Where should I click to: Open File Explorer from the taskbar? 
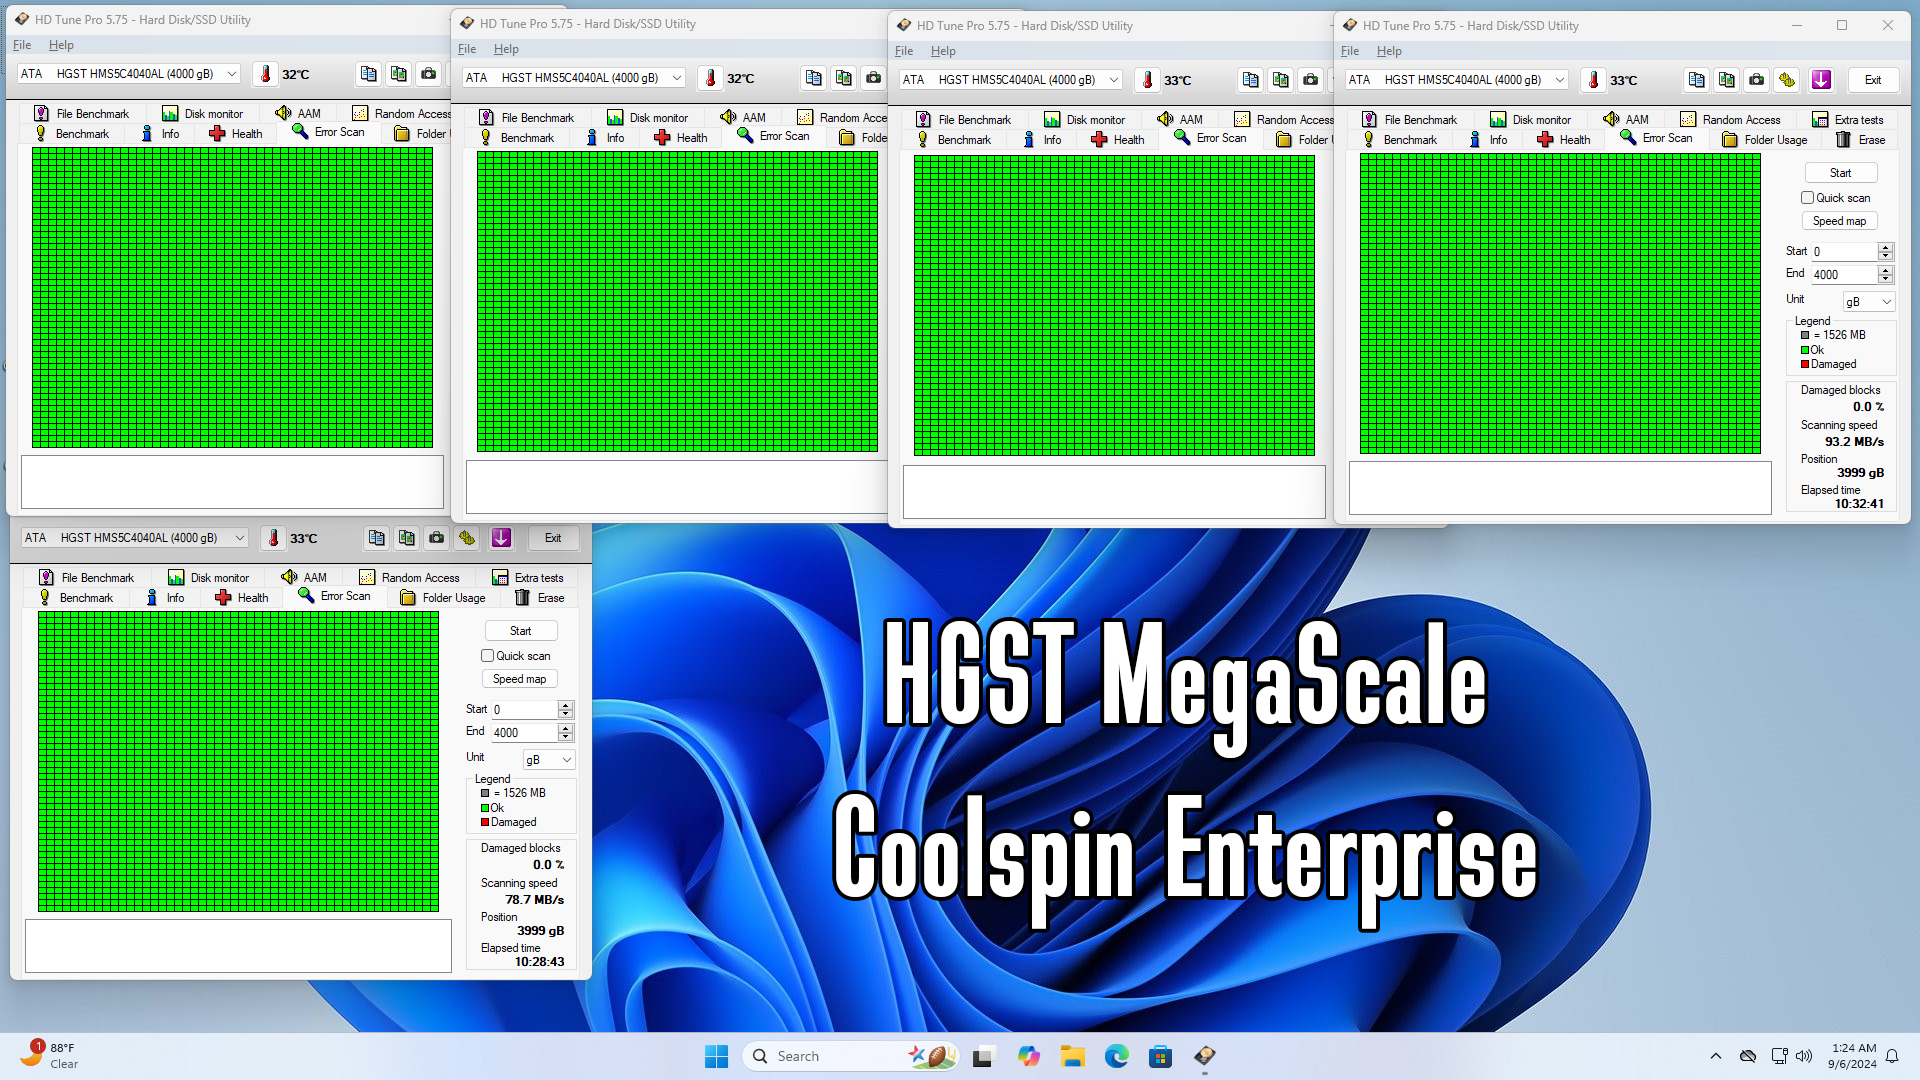pos(1072,1055)
